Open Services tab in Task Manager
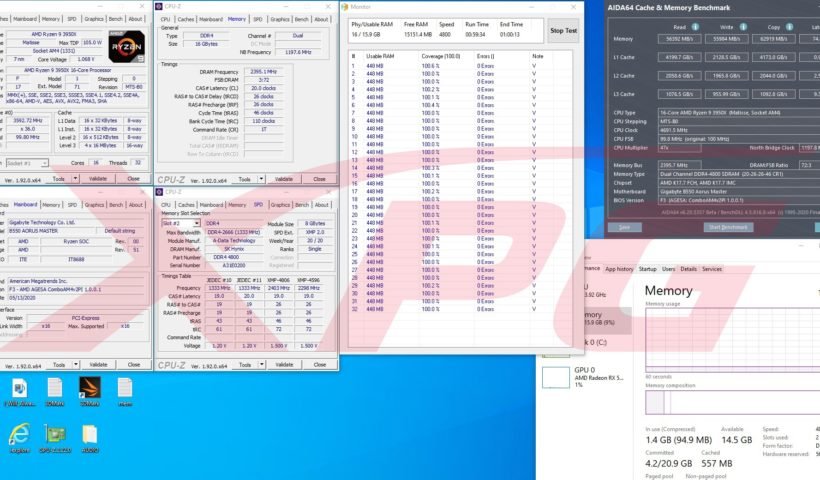 coord(712,269)
